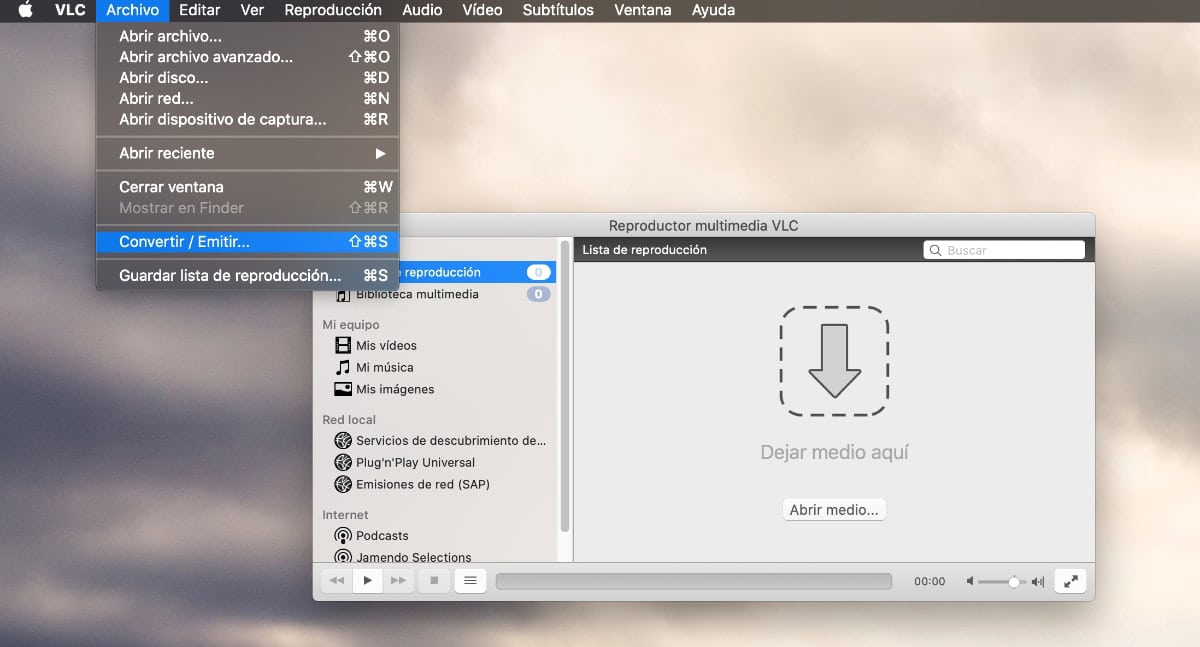Viewport: 1200px width, 647px height.
Task: Click the Mis imágenes picture icon
Action: pyautogui.click(x=343, y=390)
